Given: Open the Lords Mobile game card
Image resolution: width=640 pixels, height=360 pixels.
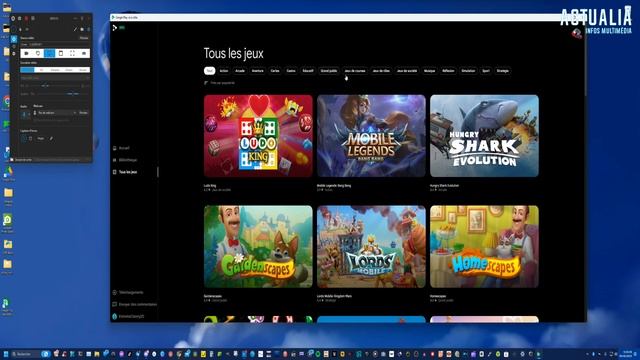Looking at the screenshot, I should (371, 247).
